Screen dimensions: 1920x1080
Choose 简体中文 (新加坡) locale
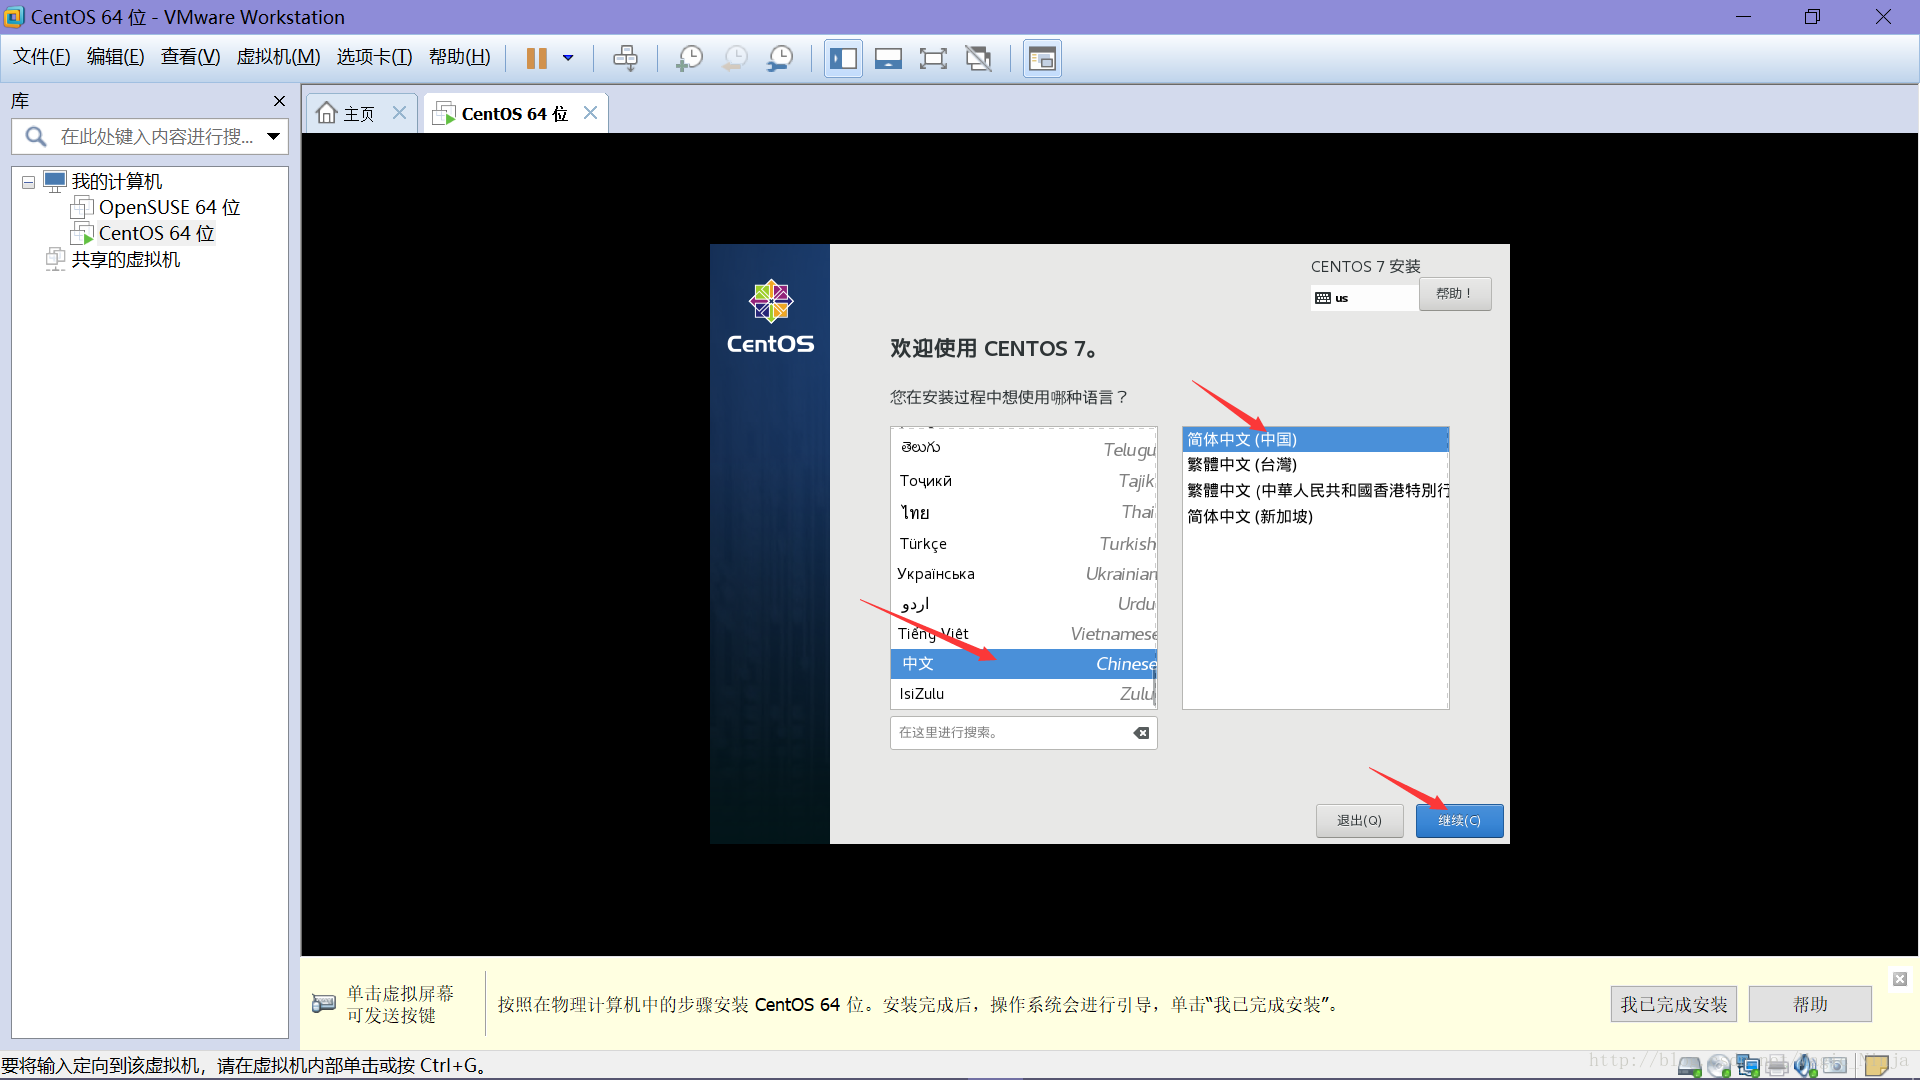tap(1315, 516)
